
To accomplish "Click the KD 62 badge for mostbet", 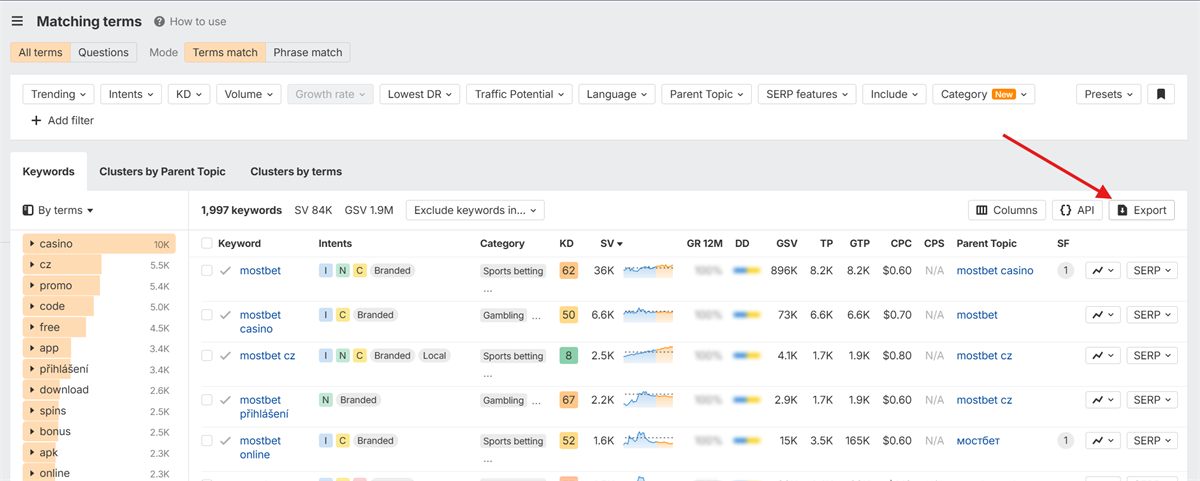I will pos(569,270).
